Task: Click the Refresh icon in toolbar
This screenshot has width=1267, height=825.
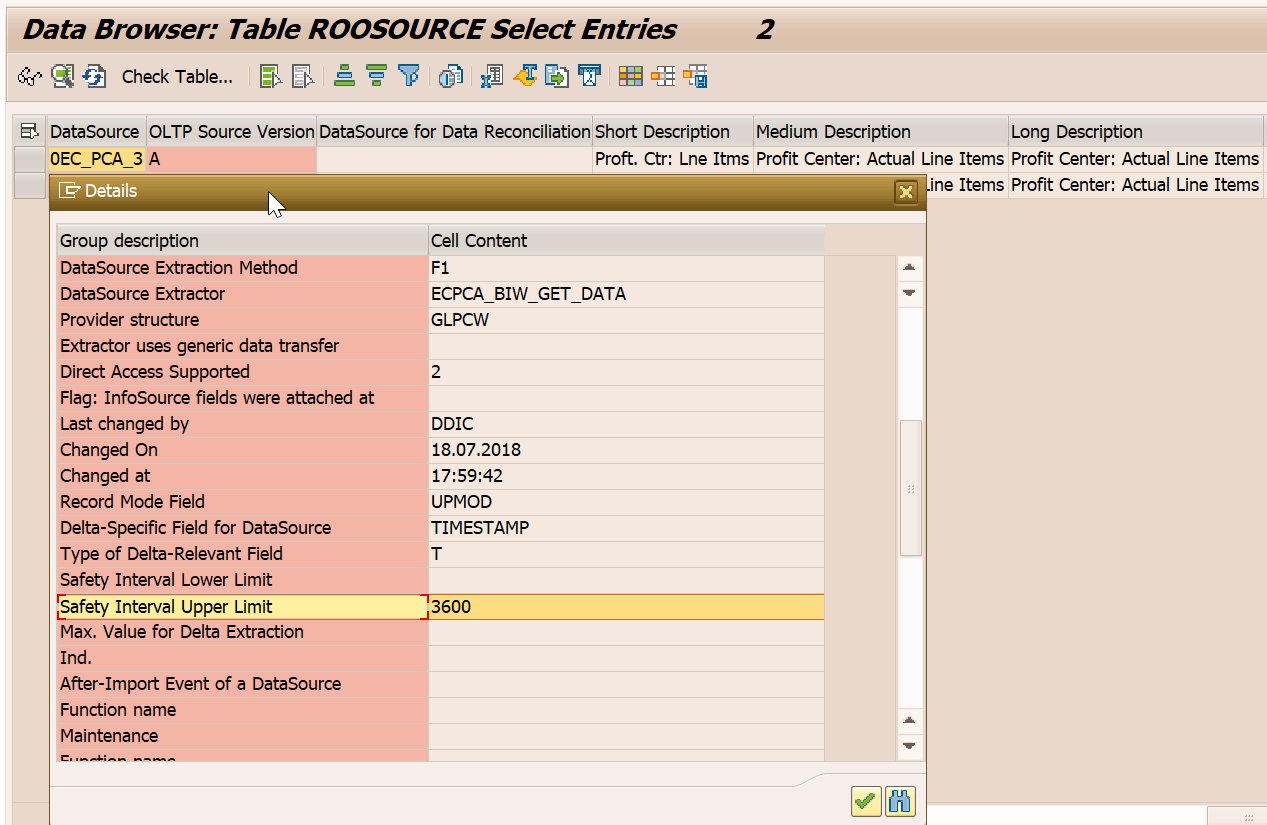Action: (x=95, y=76)
